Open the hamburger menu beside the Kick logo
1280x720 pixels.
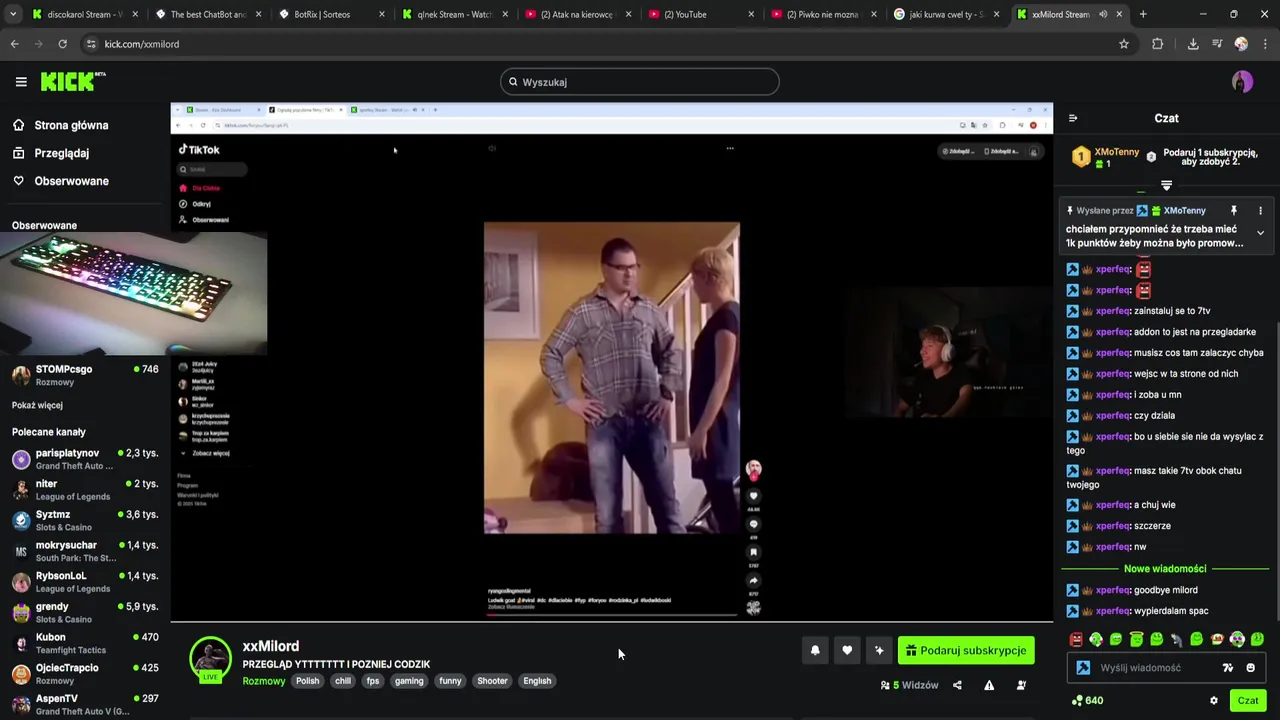tap(21, 82)
